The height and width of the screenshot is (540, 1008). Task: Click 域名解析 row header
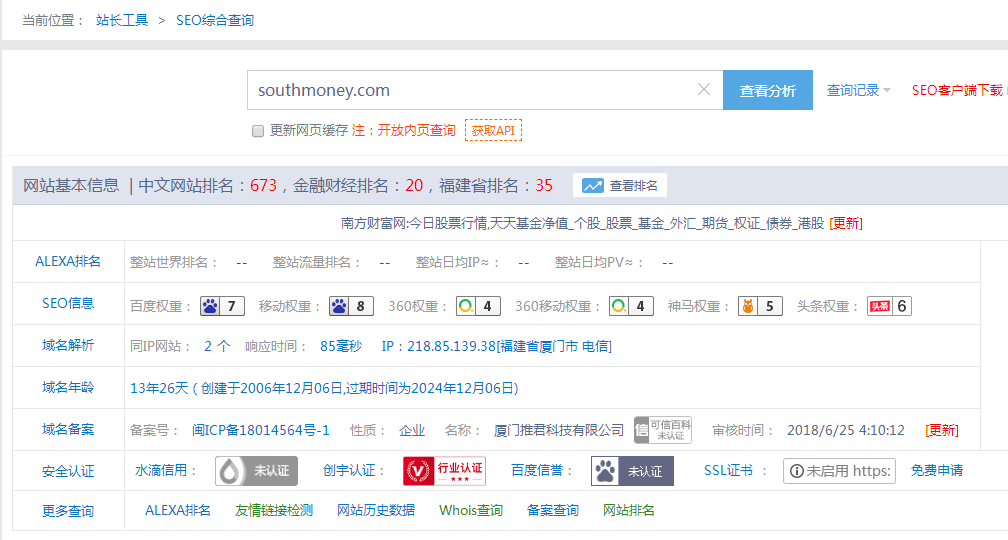point(68,345)
